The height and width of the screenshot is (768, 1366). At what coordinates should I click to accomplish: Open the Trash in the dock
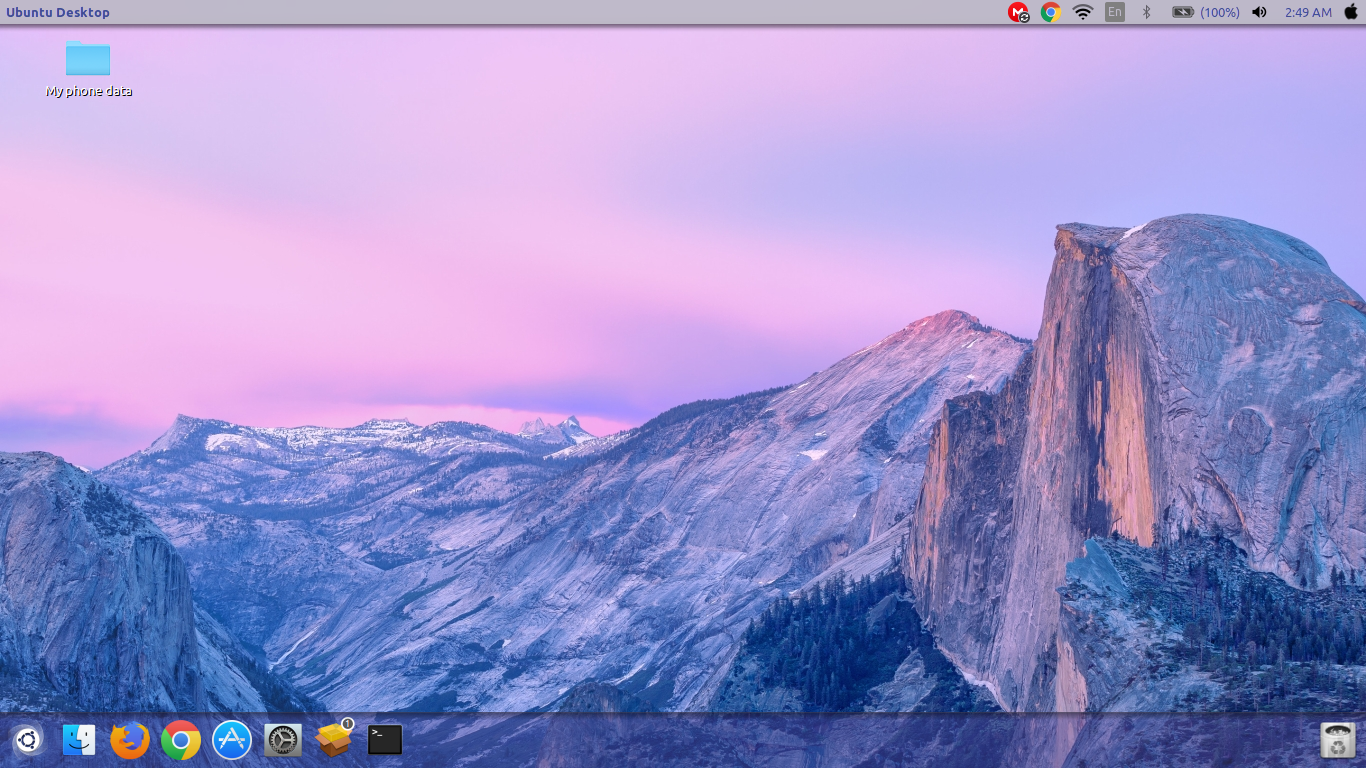1337,741
